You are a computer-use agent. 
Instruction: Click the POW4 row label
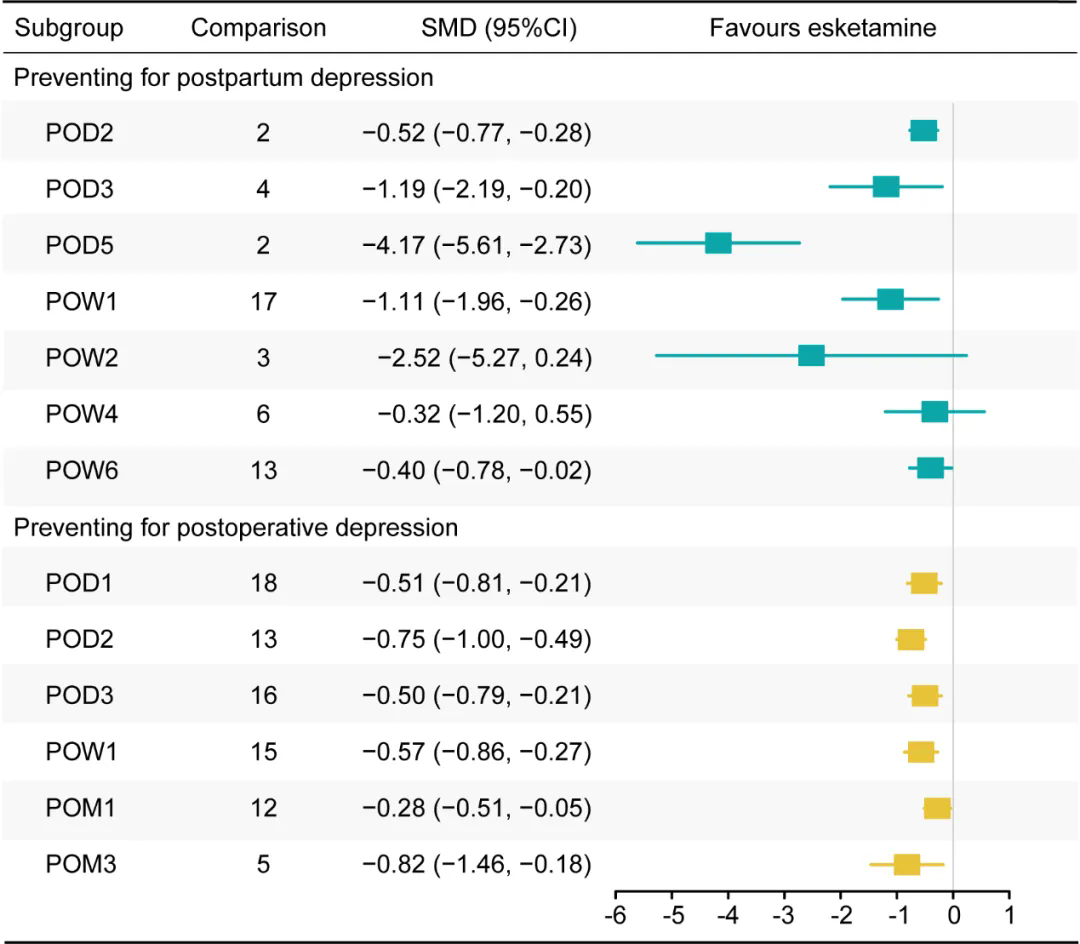coord(82,413)
